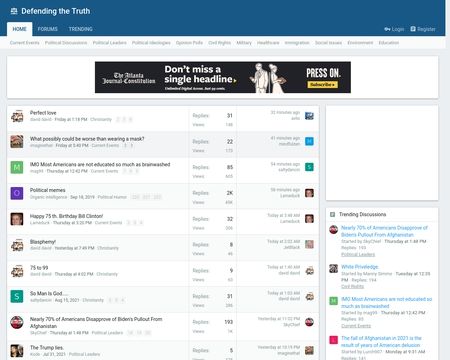Switch to the FORUMS tab
The height and width of the screenshot is (360, 450).
coord(47,29)
